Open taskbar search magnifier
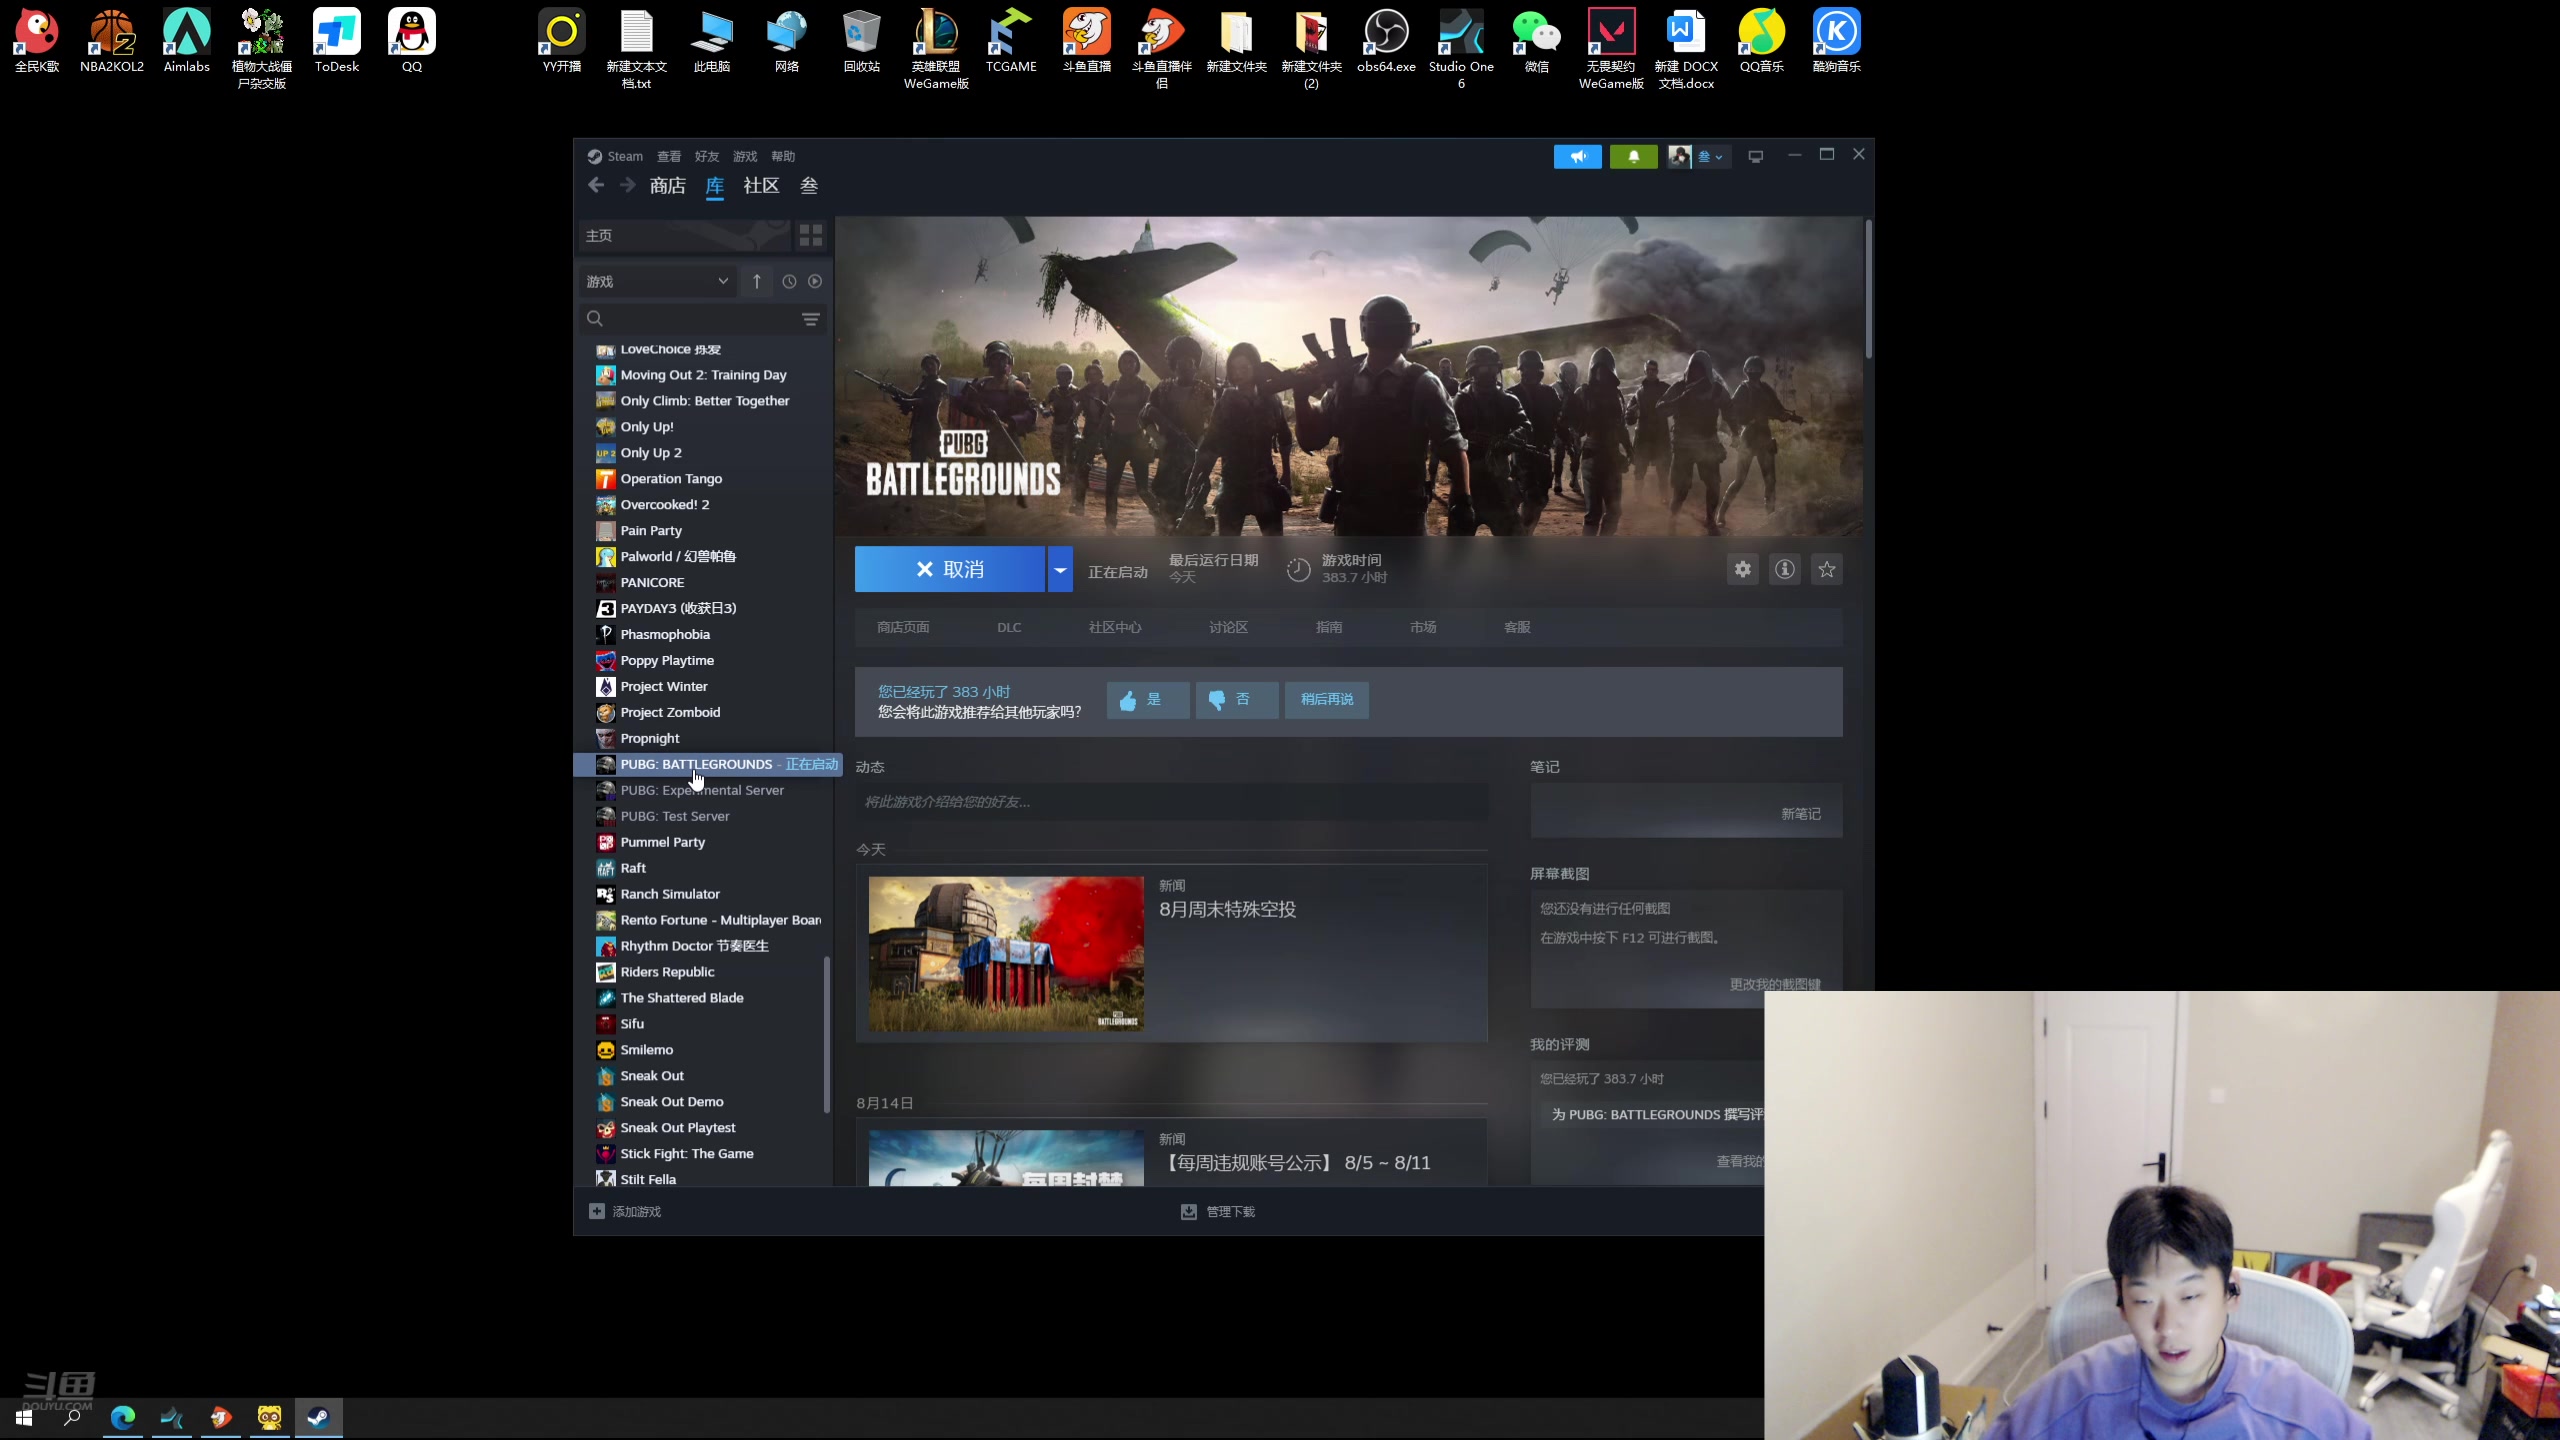The width and height of the screenshot is (2560, 1440). tap(72, 1418)
